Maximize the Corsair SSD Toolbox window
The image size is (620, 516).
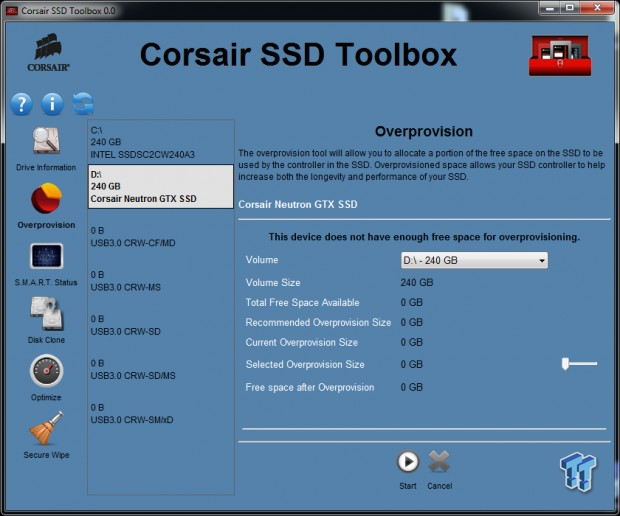click(x=569, y=8)
